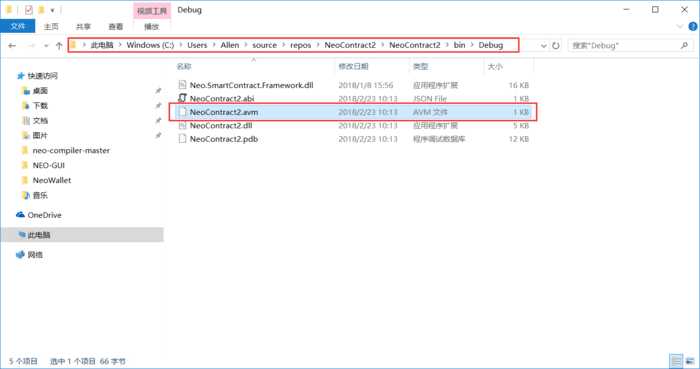The width and height of the screenshot is (700, 369).
Task: Switch to the 查看 ribbon tab
Action: click(x=116, y=27)
